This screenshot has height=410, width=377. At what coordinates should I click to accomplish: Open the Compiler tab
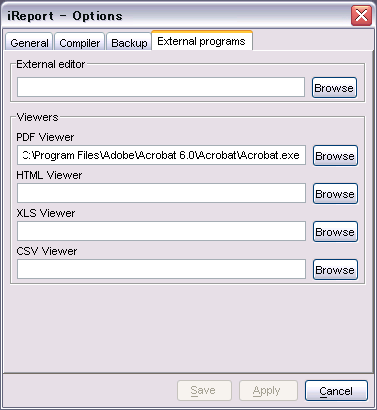tap(80, 42)
